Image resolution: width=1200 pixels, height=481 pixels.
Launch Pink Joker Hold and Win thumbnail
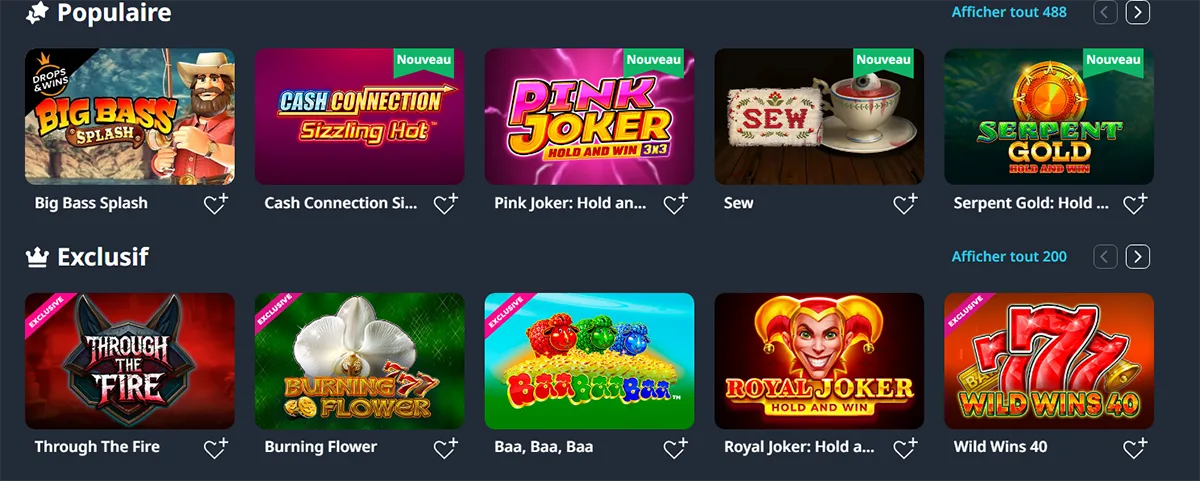click(x=590, y=117)
